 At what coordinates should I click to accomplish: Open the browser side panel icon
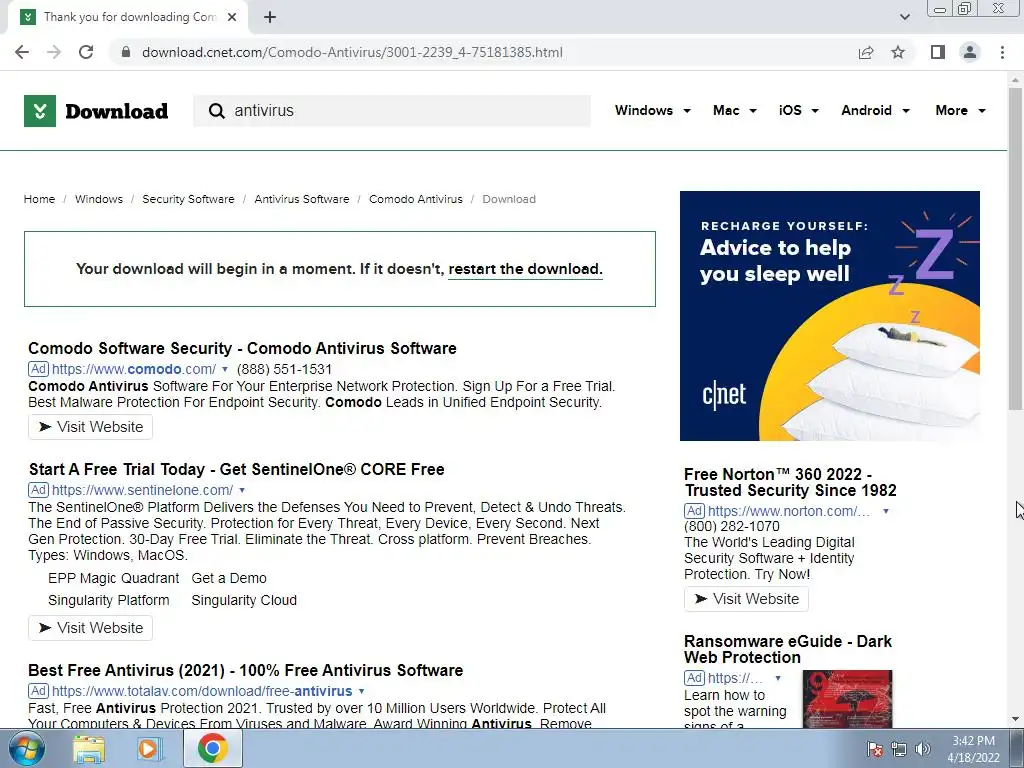click(938, 52)
